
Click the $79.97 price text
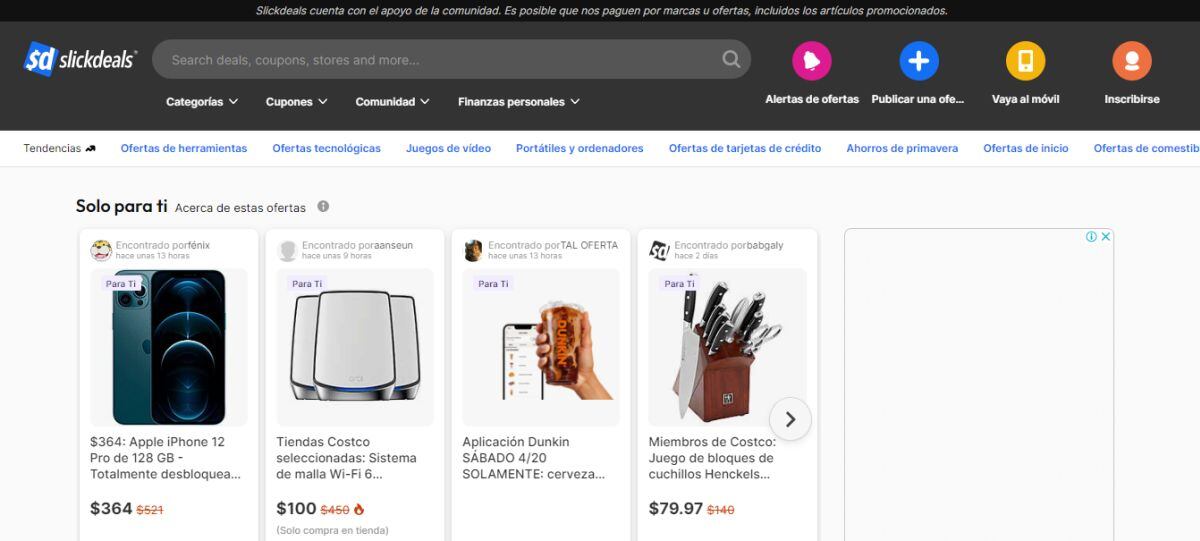click(x=676, y=509)
